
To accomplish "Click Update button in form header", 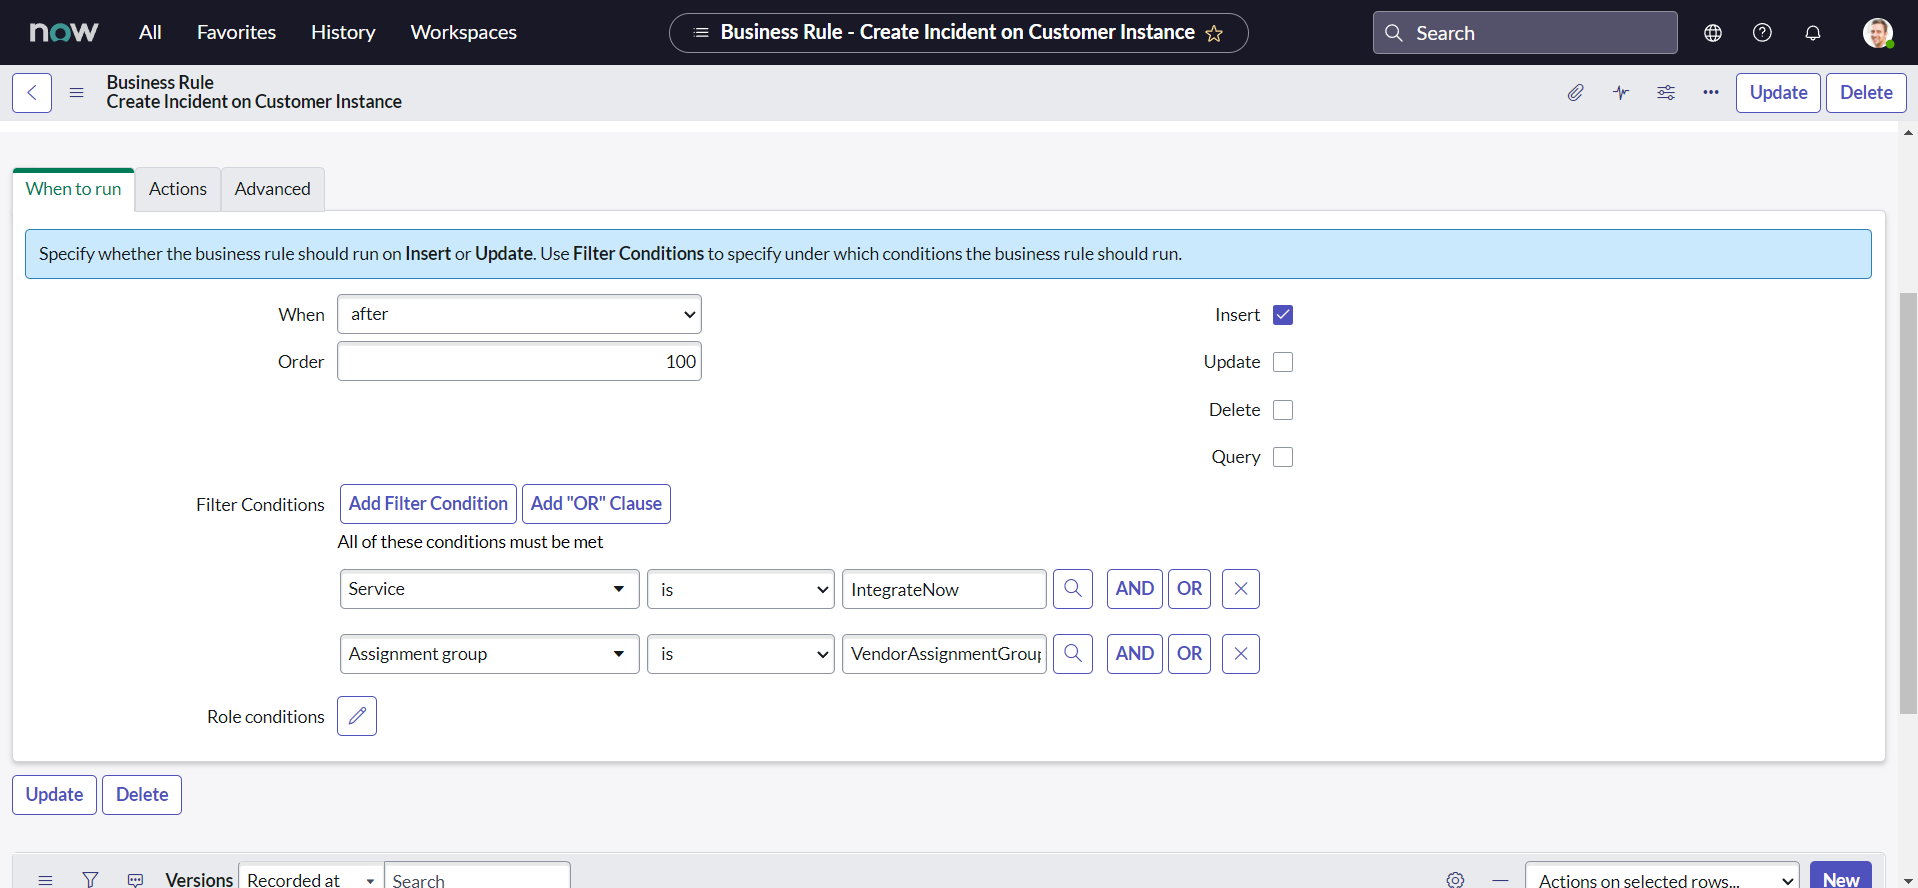I will [1778, 93].
